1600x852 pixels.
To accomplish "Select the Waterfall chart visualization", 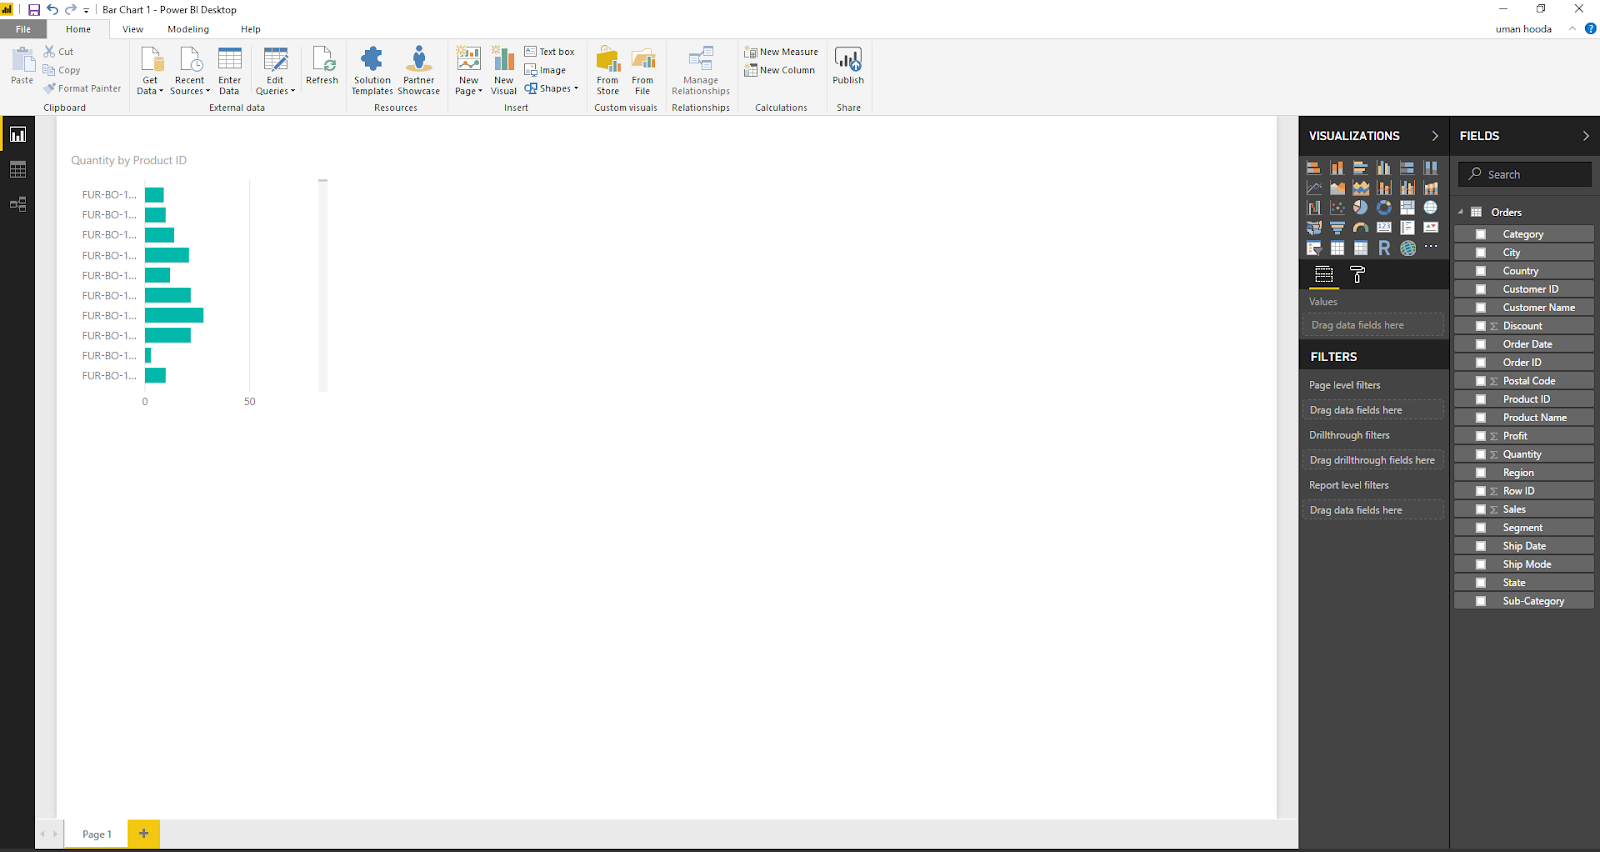I will coord(1314,208).
